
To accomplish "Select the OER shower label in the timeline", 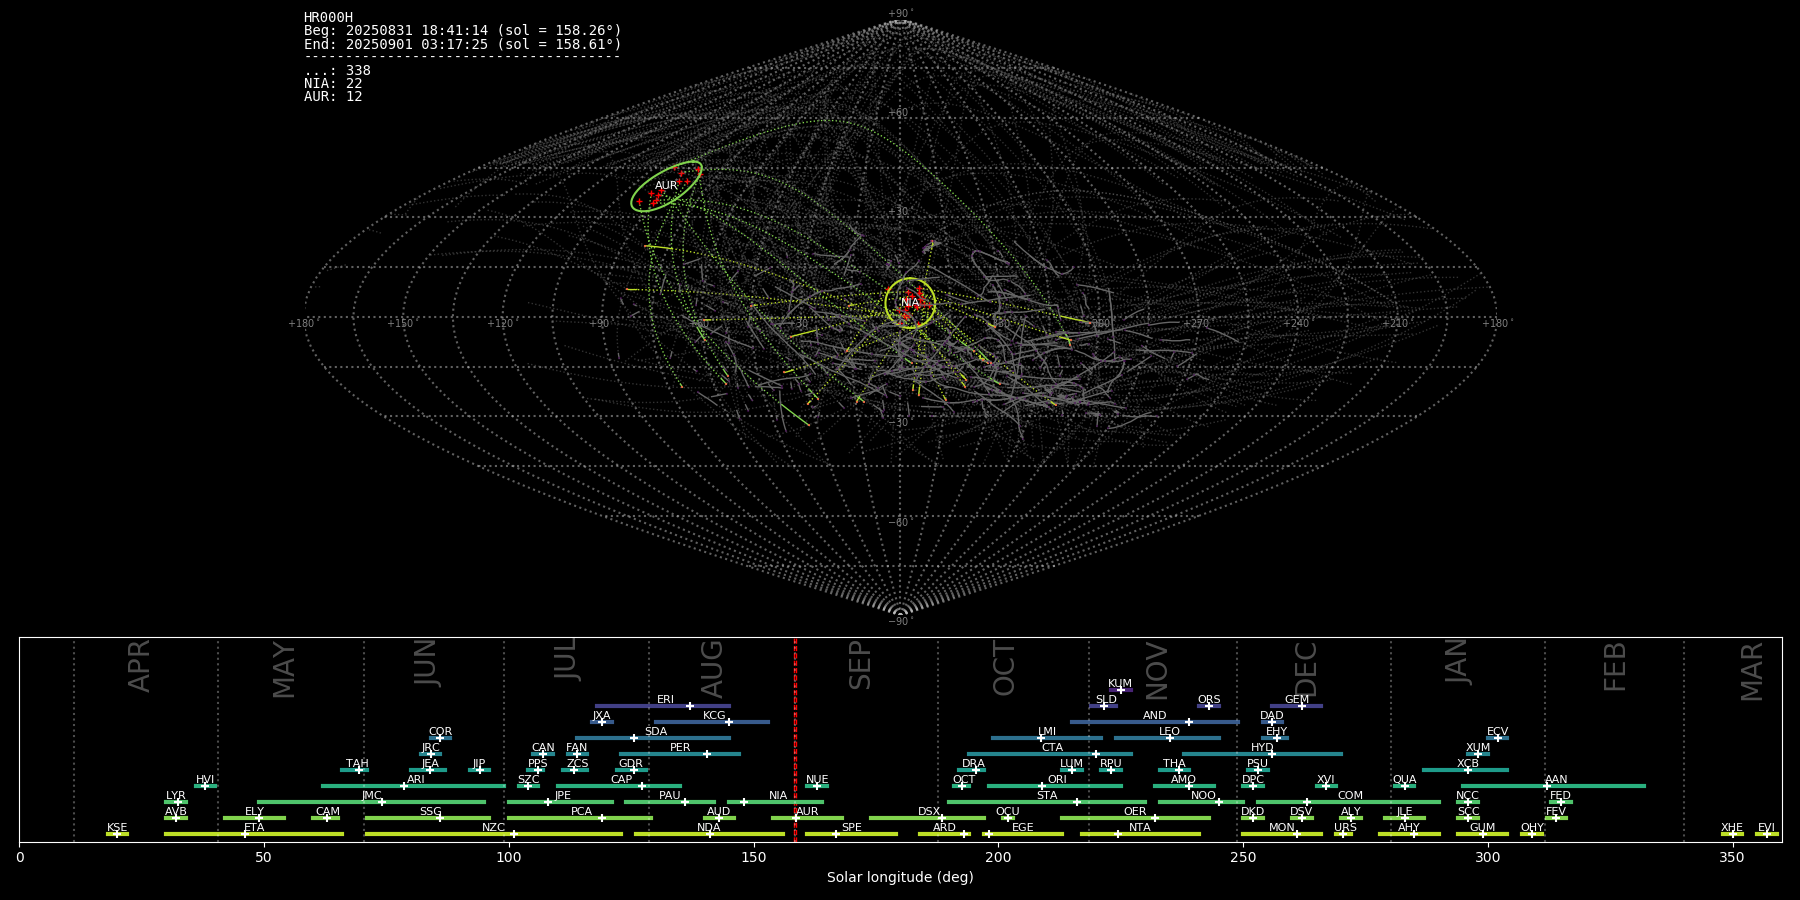I will [1135, 812].
